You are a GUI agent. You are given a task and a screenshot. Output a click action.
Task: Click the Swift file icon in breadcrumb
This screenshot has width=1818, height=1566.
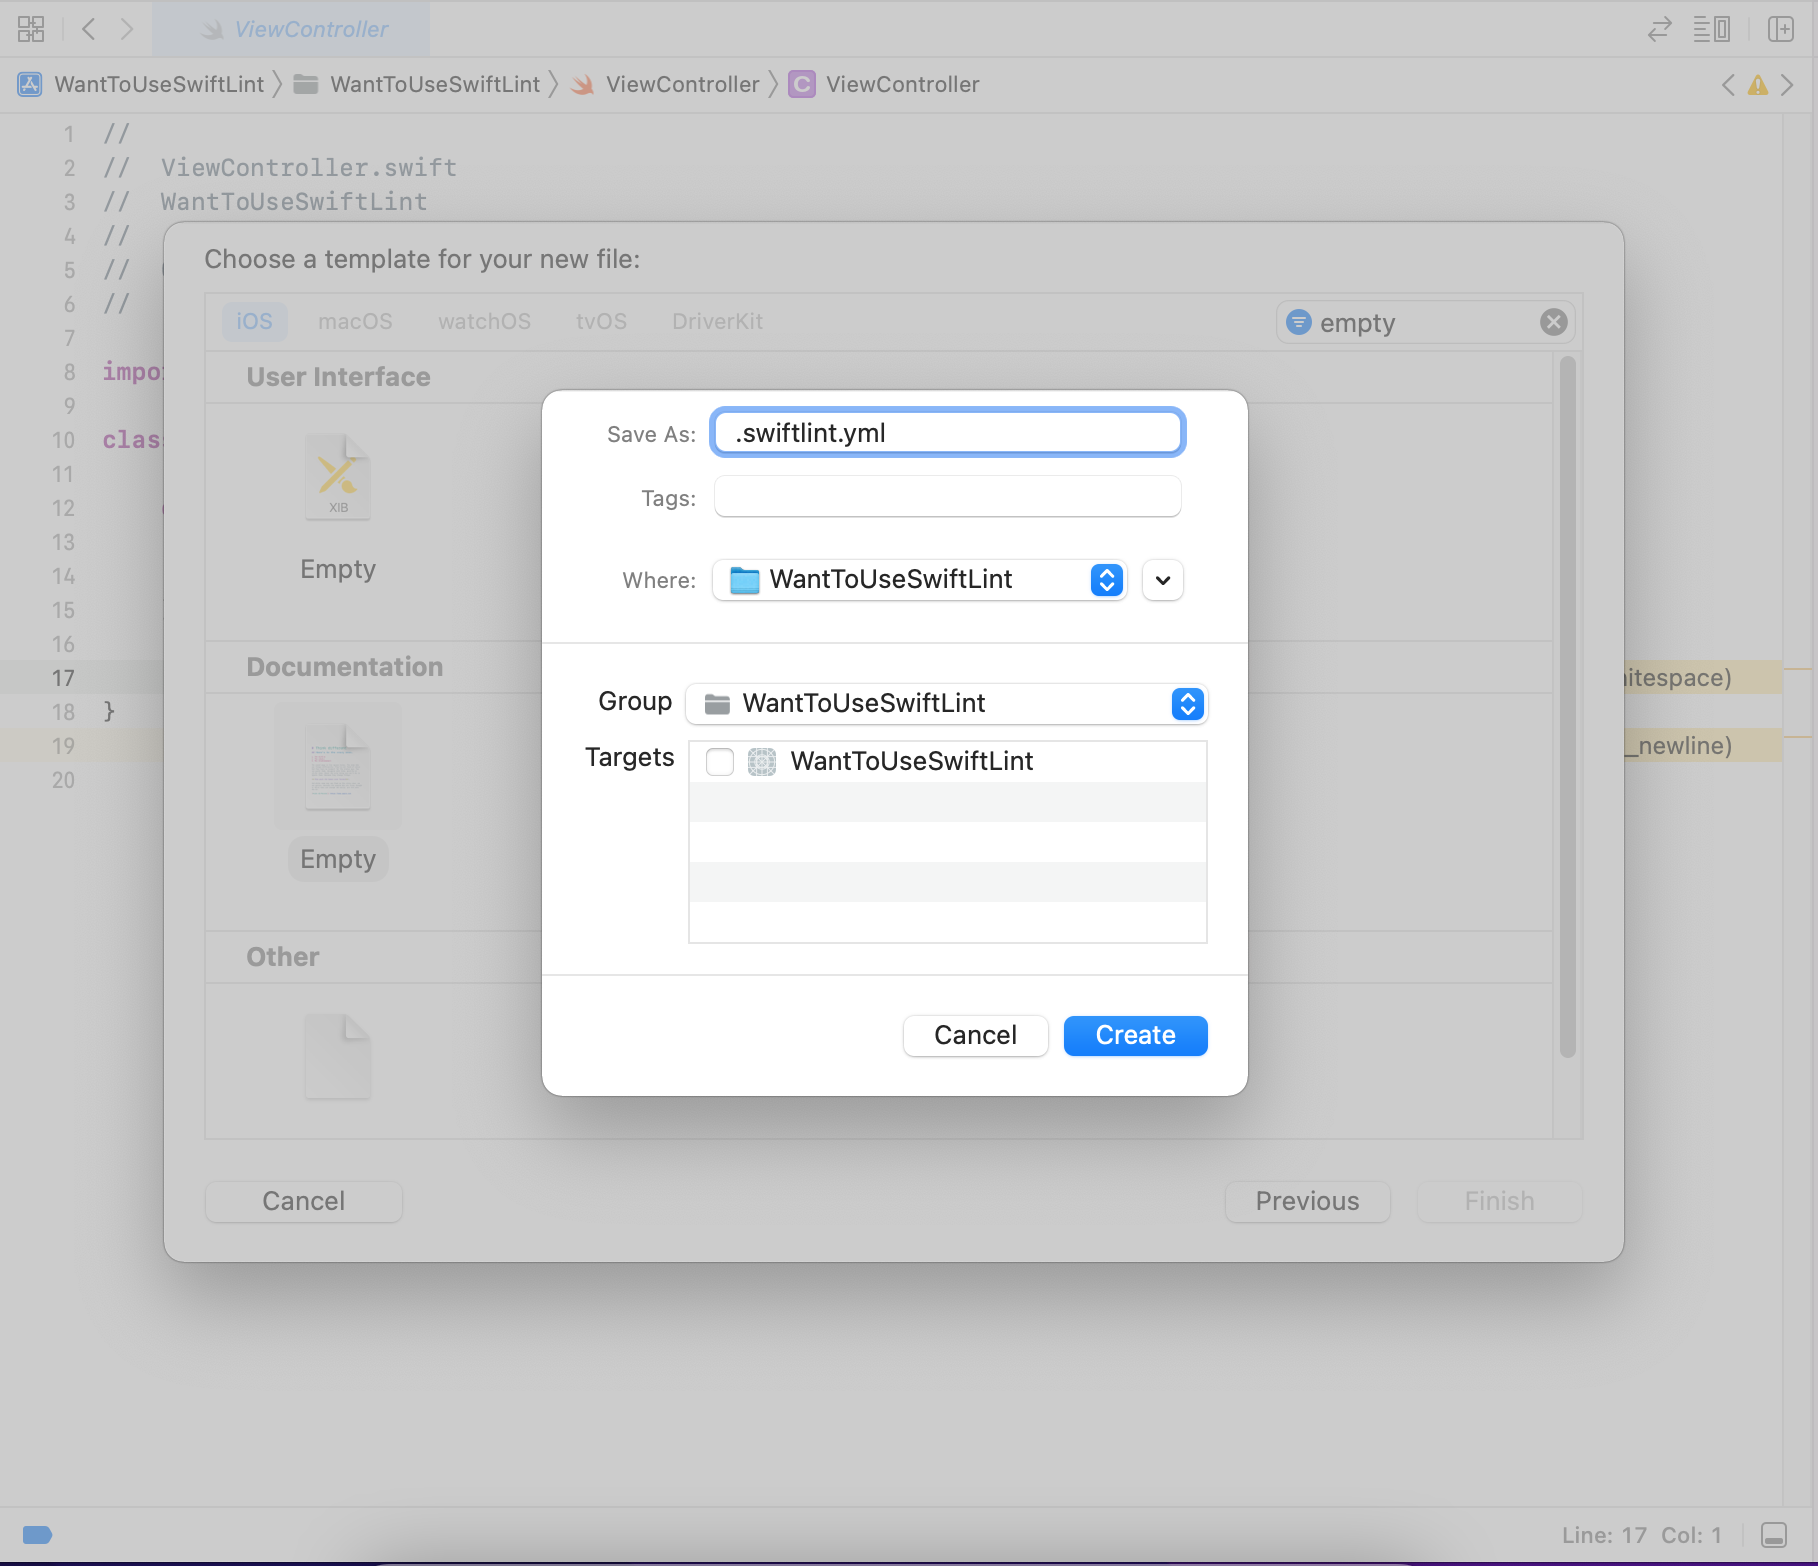coord(582,85)
